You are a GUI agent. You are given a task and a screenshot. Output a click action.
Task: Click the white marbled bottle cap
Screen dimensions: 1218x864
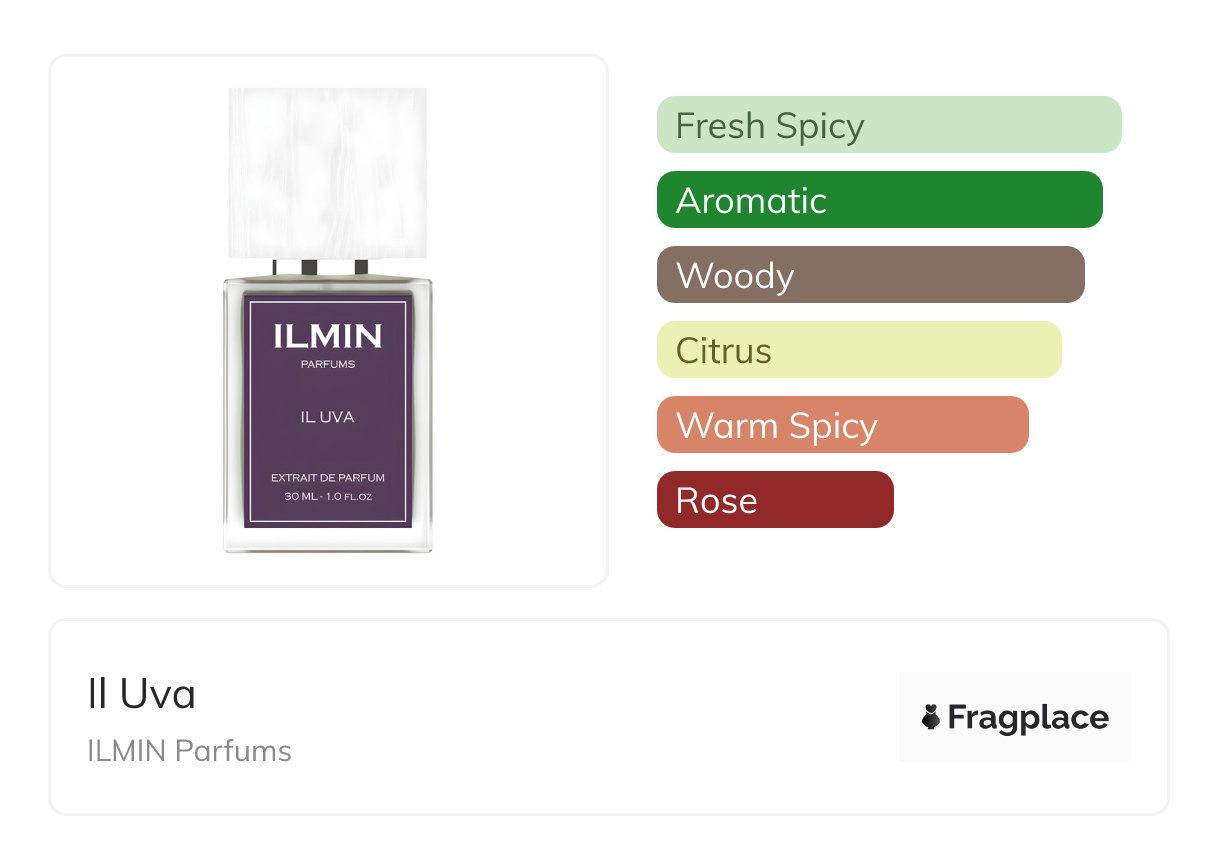pos(327,172)
